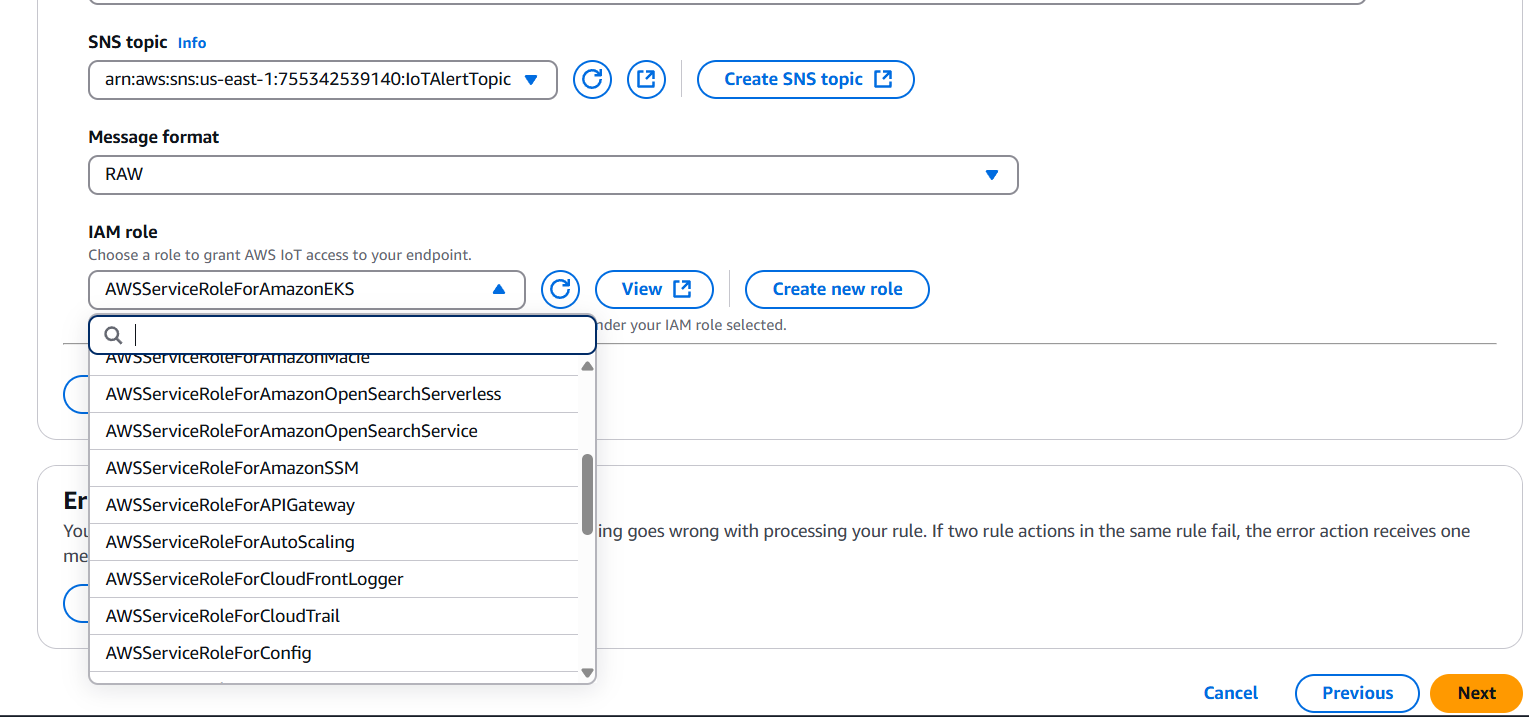
Task: Refresh the IAM role list
Action: tap(560, 289)
